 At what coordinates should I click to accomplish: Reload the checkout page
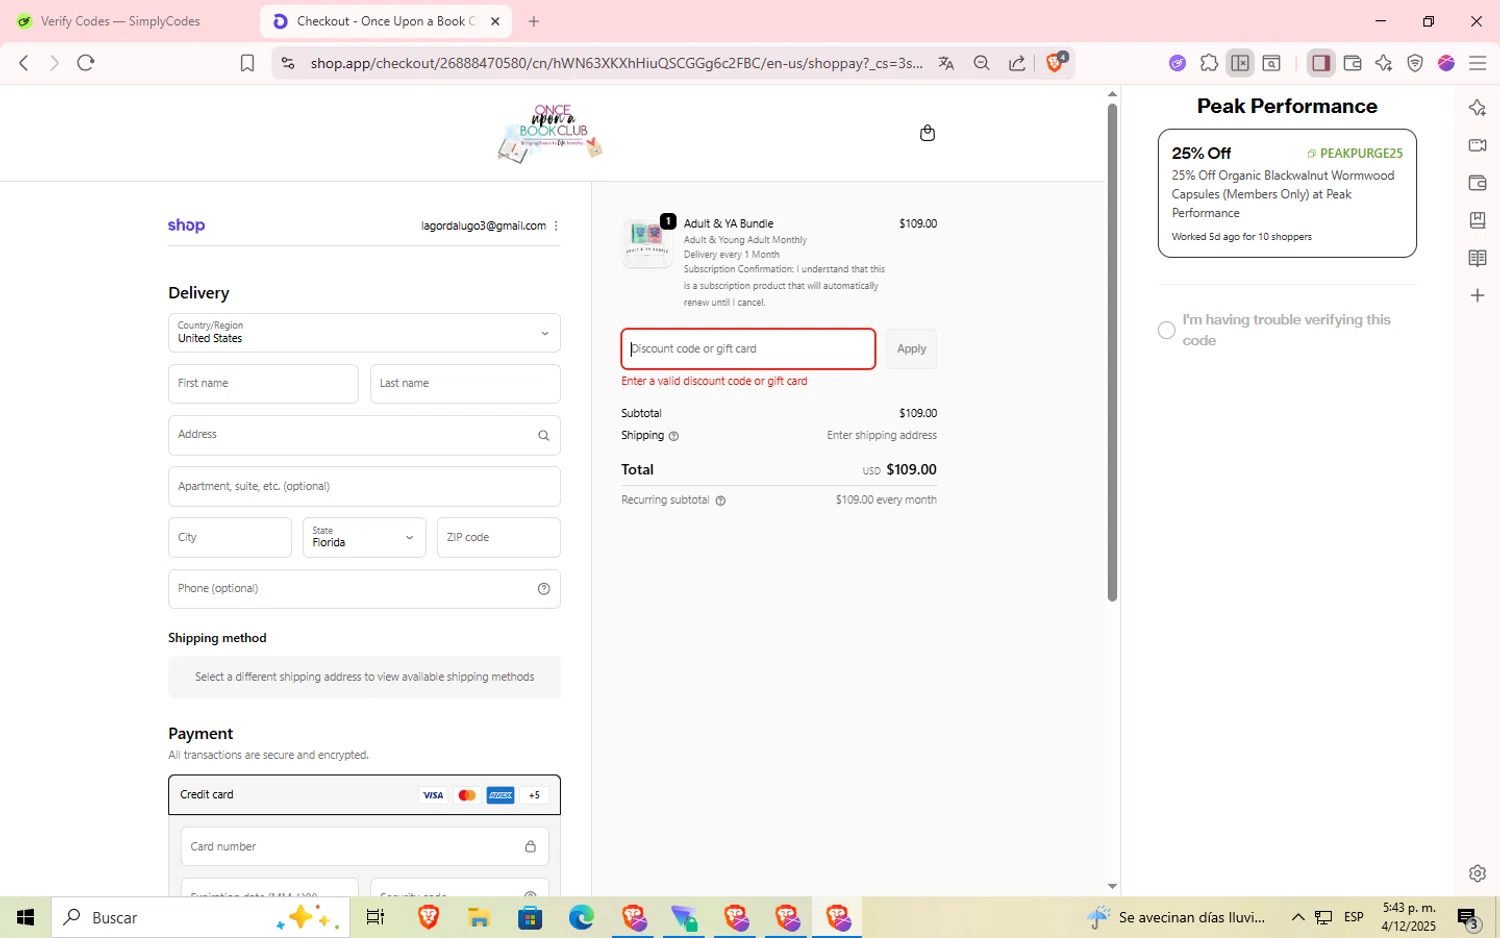[86, 63]
